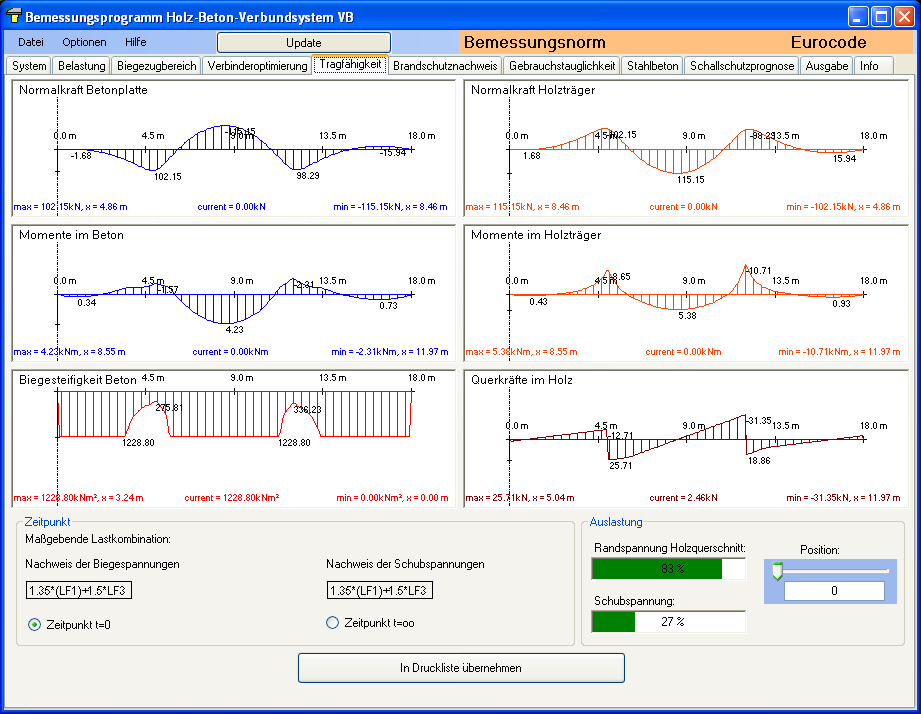Switch to the Belastung tab
The width and height of the screenshot is (921, 714).
pyautogui.click(x=81, y=66)
